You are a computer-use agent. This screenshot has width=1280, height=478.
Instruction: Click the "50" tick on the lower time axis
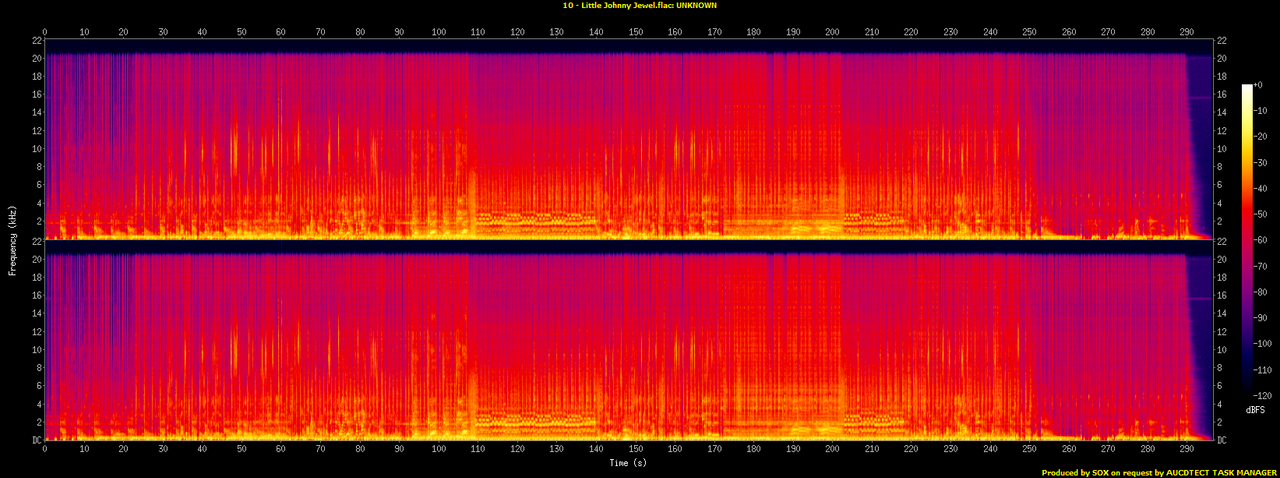242,451
